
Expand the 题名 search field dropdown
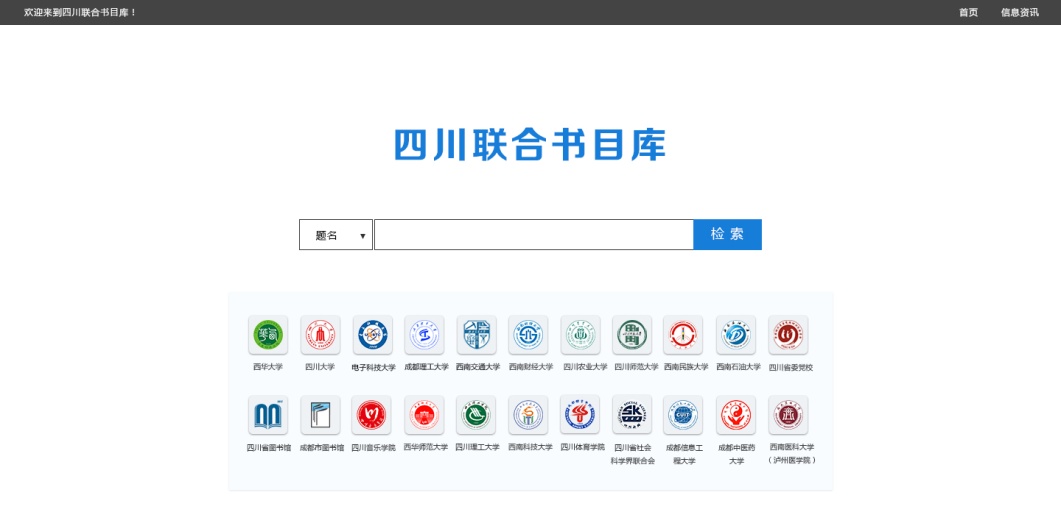click(x=336, y=235)
